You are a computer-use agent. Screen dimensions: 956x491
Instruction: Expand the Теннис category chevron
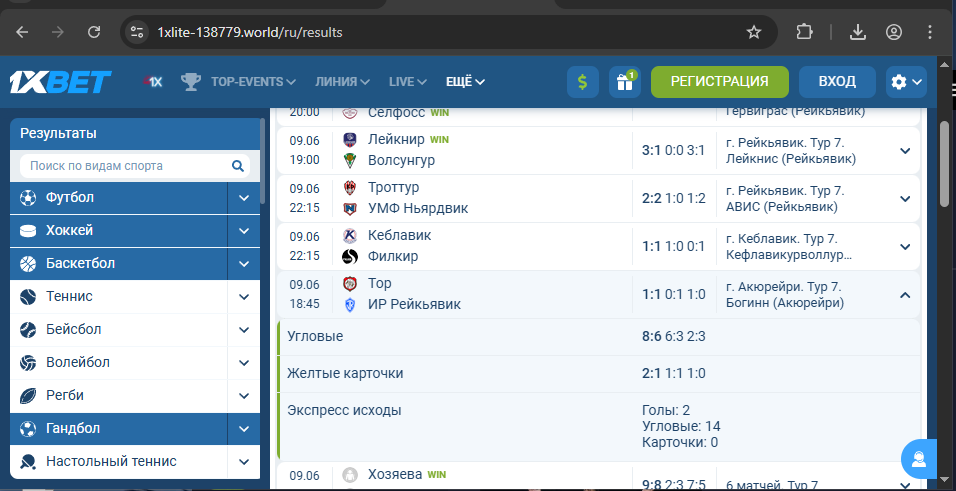(x=243, y=297)
